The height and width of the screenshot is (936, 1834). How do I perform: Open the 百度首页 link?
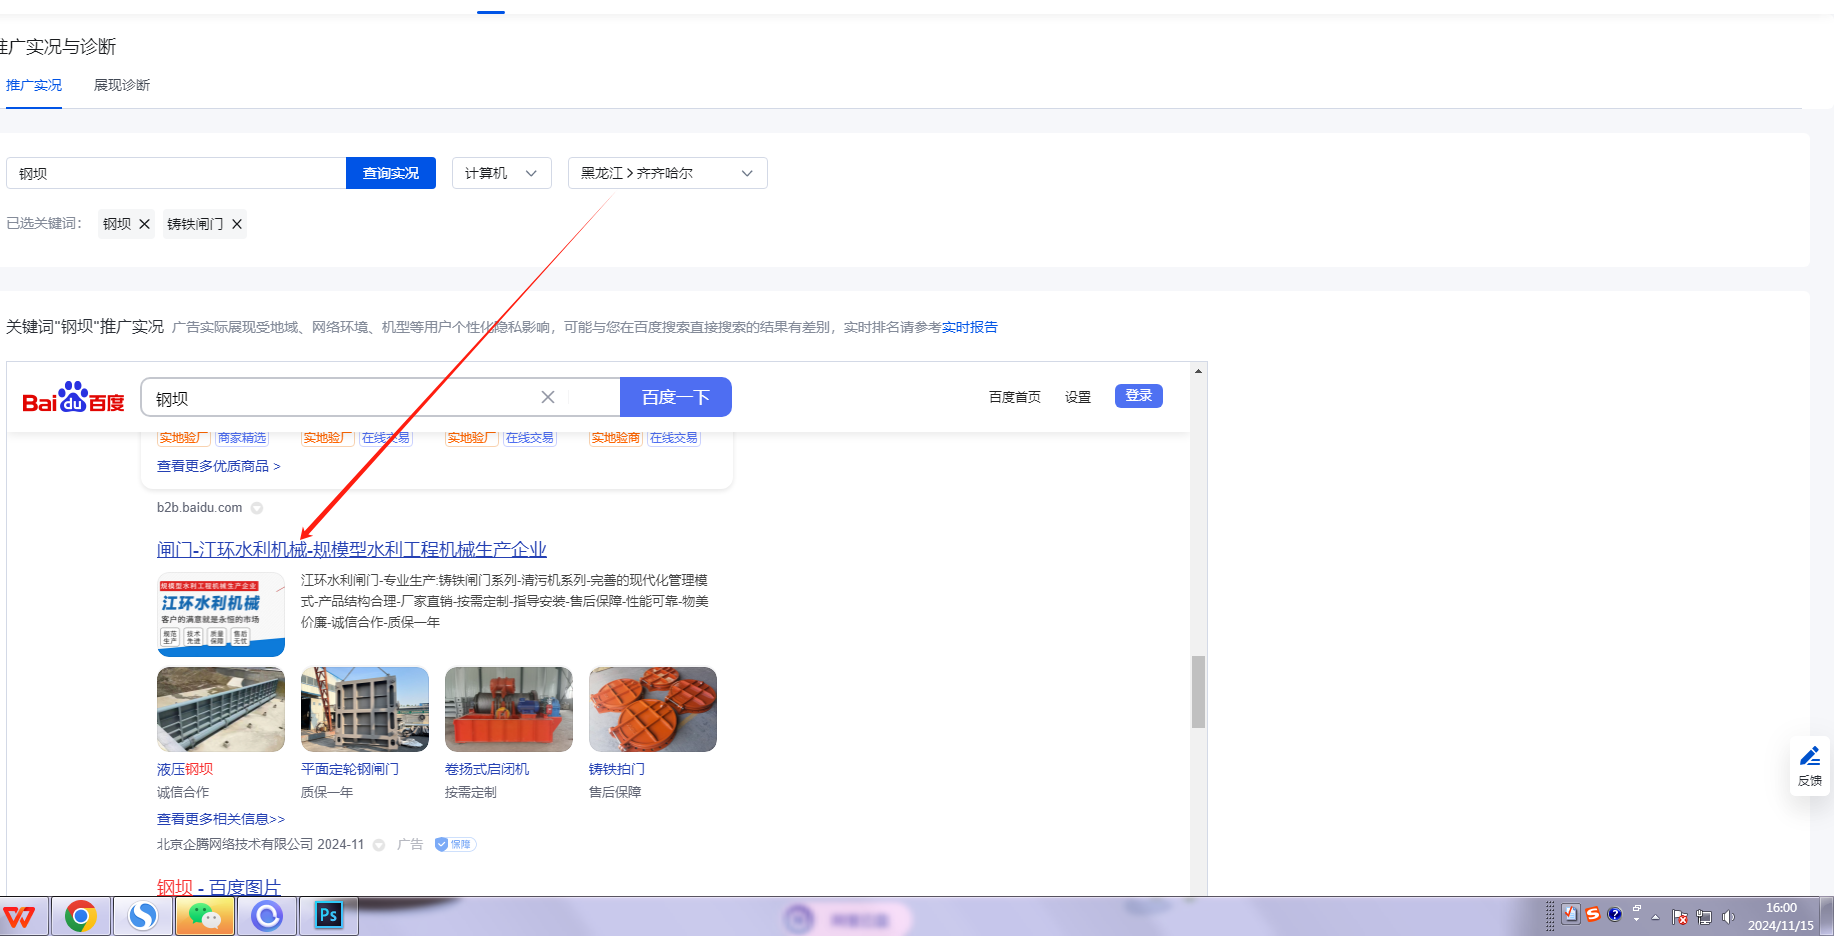pyautogui.click(x=1015, y=397)
